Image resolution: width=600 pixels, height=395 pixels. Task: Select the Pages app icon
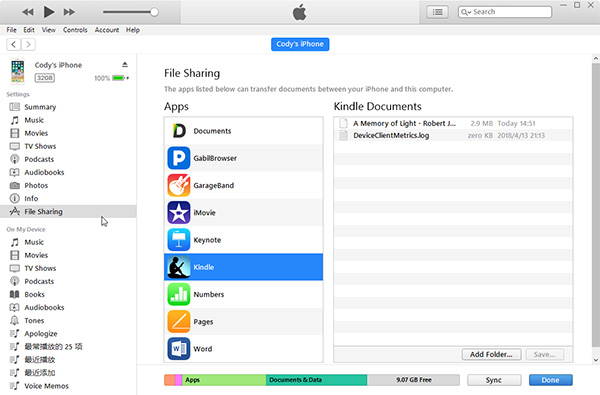click(179, 322)
